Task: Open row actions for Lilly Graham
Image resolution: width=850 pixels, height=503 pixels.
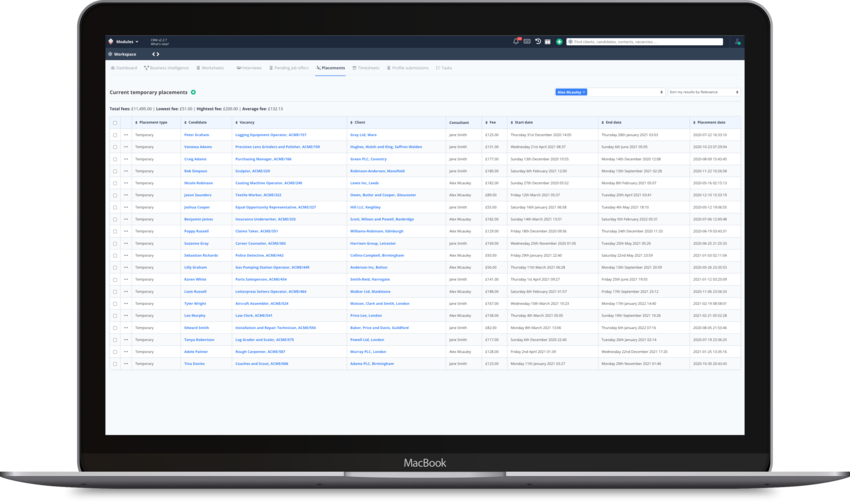Action: click(x=126, y=267)
